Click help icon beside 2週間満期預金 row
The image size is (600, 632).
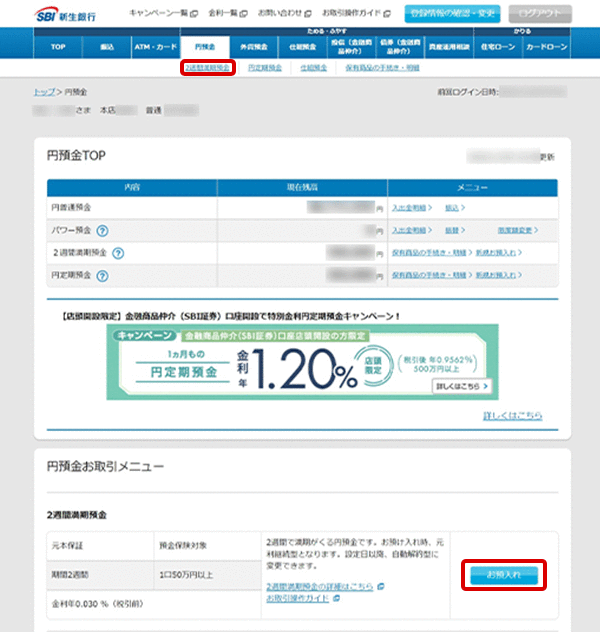131,253
